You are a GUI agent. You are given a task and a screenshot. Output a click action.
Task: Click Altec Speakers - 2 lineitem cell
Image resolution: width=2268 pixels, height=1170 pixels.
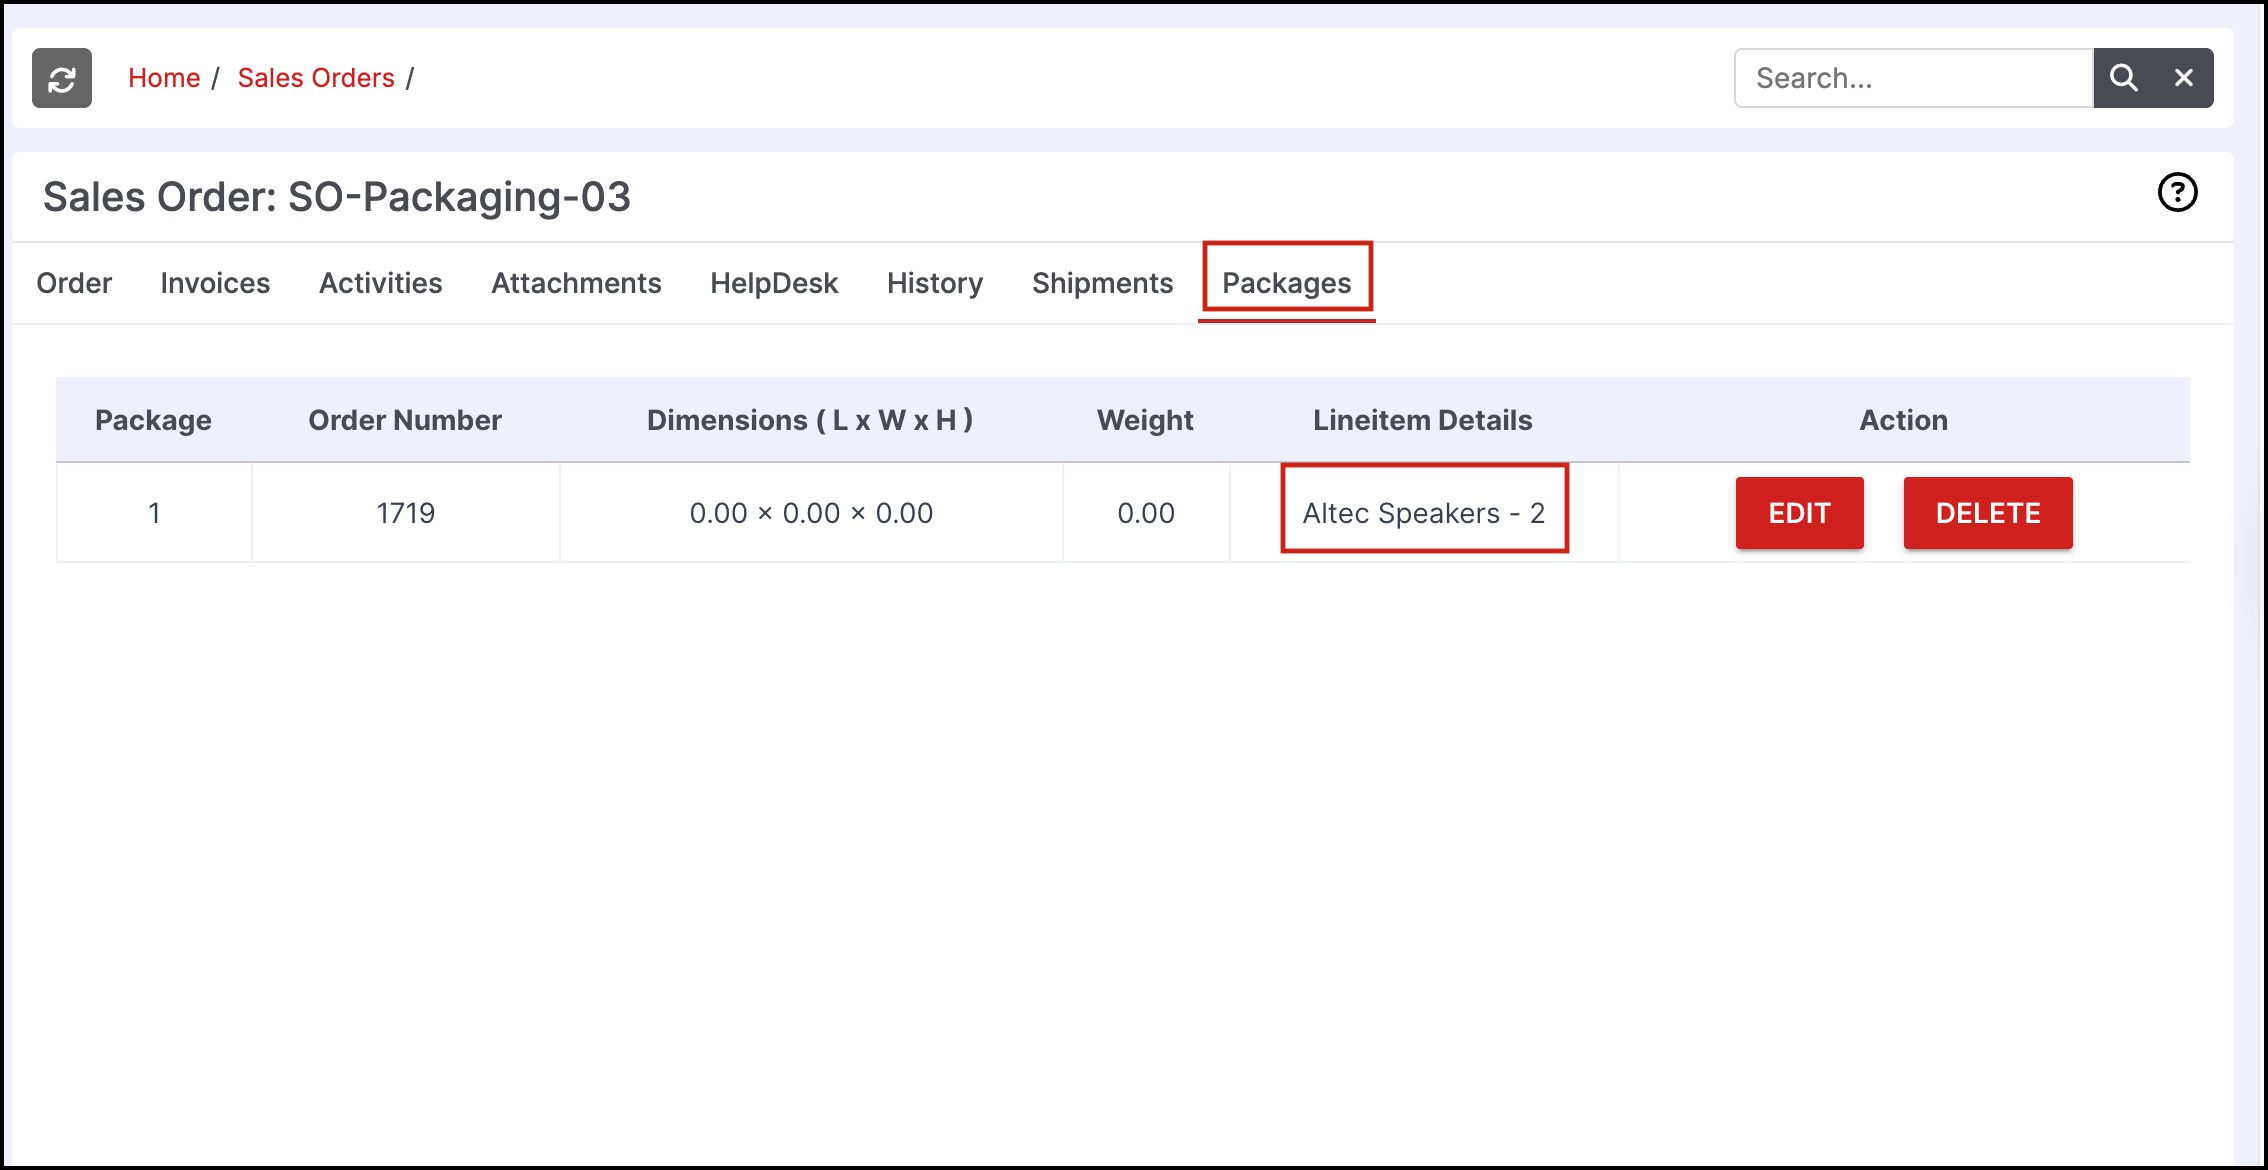1423,513
